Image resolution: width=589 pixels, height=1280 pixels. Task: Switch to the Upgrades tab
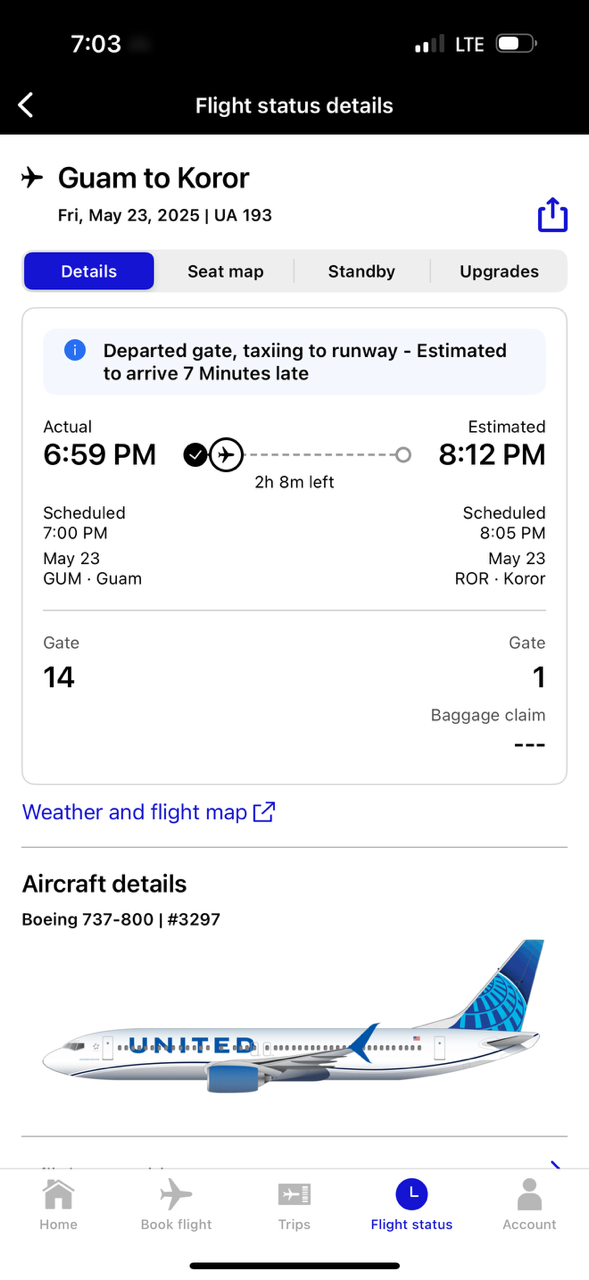(499, 271)
